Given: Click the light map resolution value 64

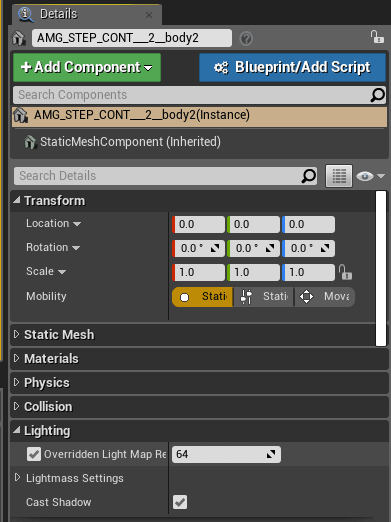Looking at the screenshot, I should 226,454.
